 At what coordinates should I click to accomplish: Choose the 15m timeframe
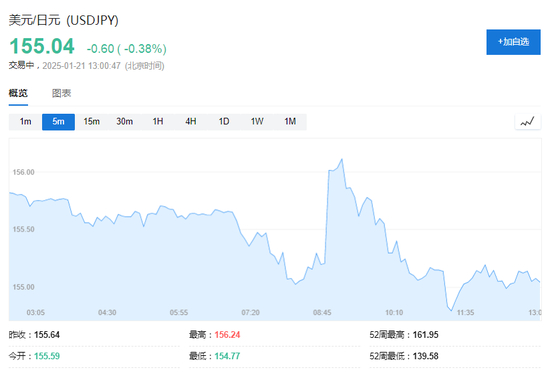91,122
